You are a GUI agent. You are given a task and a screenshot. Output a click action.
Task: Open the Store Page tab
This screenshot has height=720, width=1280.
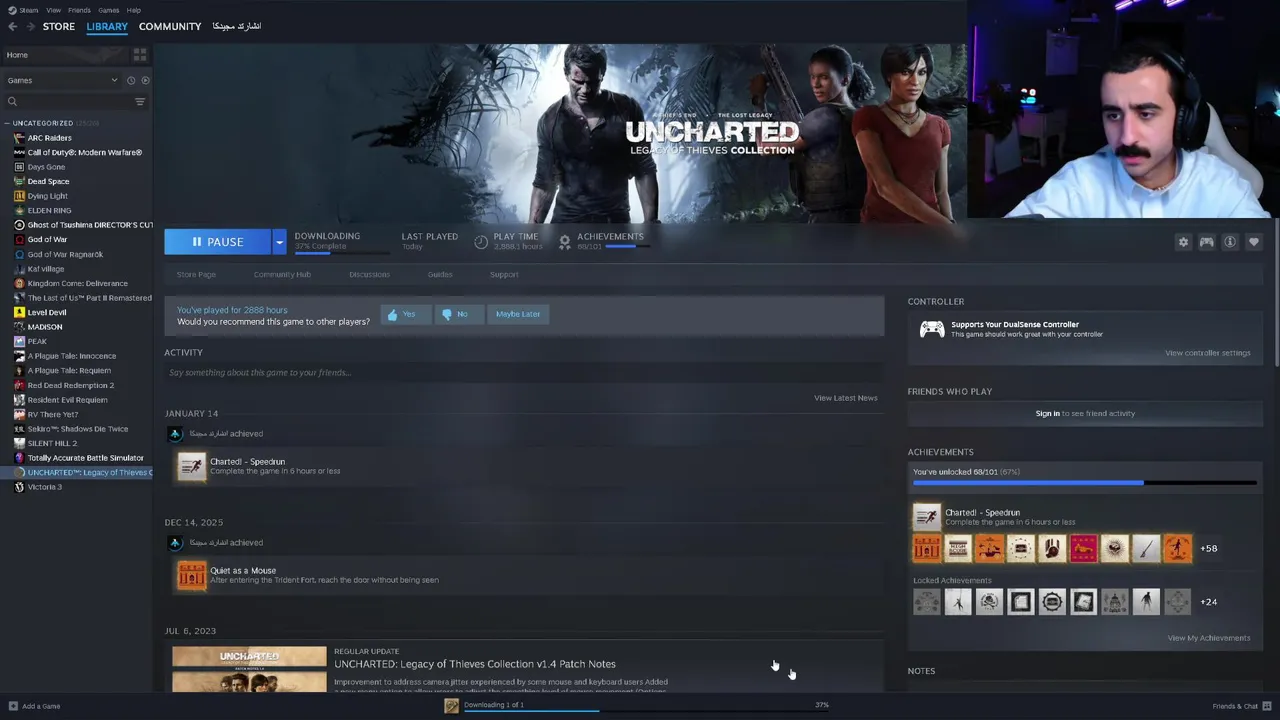[196, 274]
